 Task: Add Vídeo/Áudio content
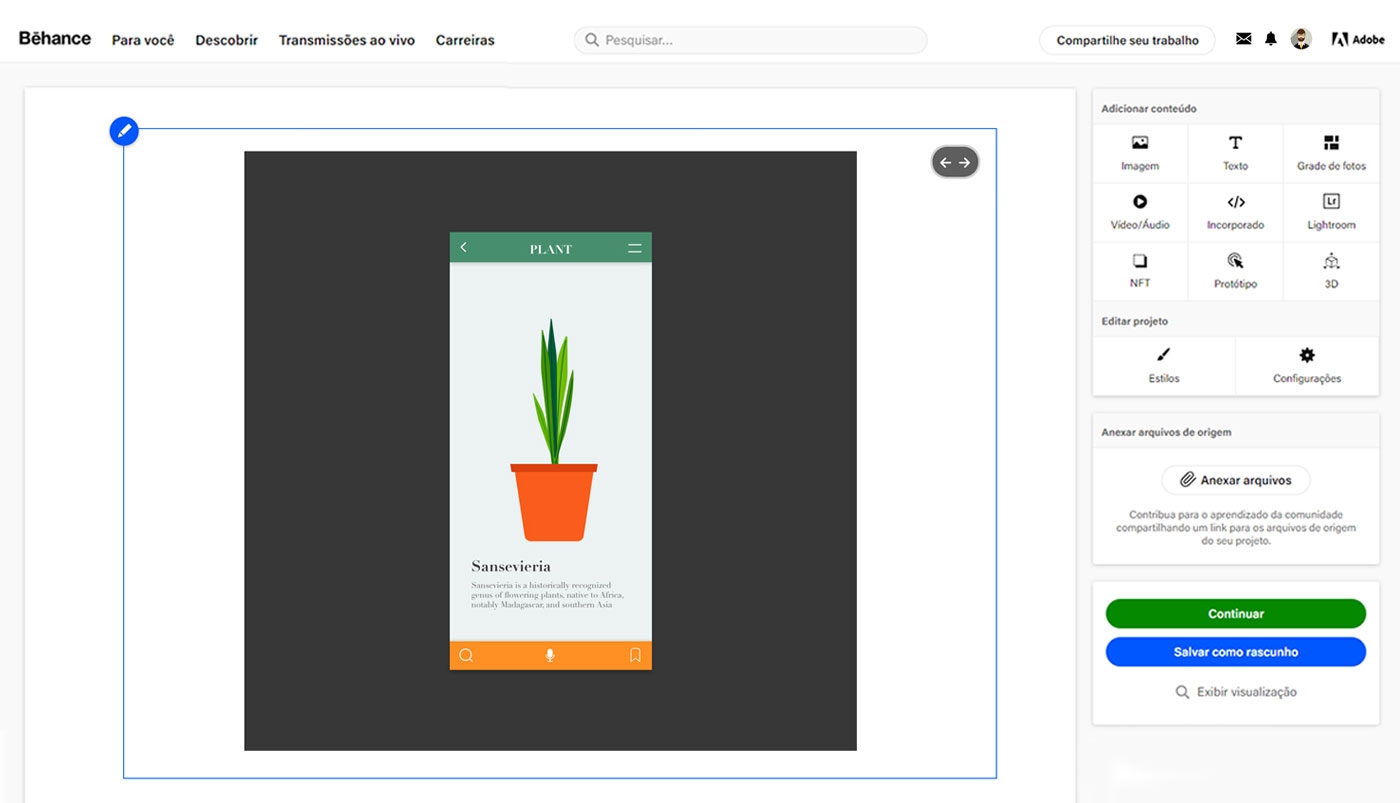pos(1139,212)
